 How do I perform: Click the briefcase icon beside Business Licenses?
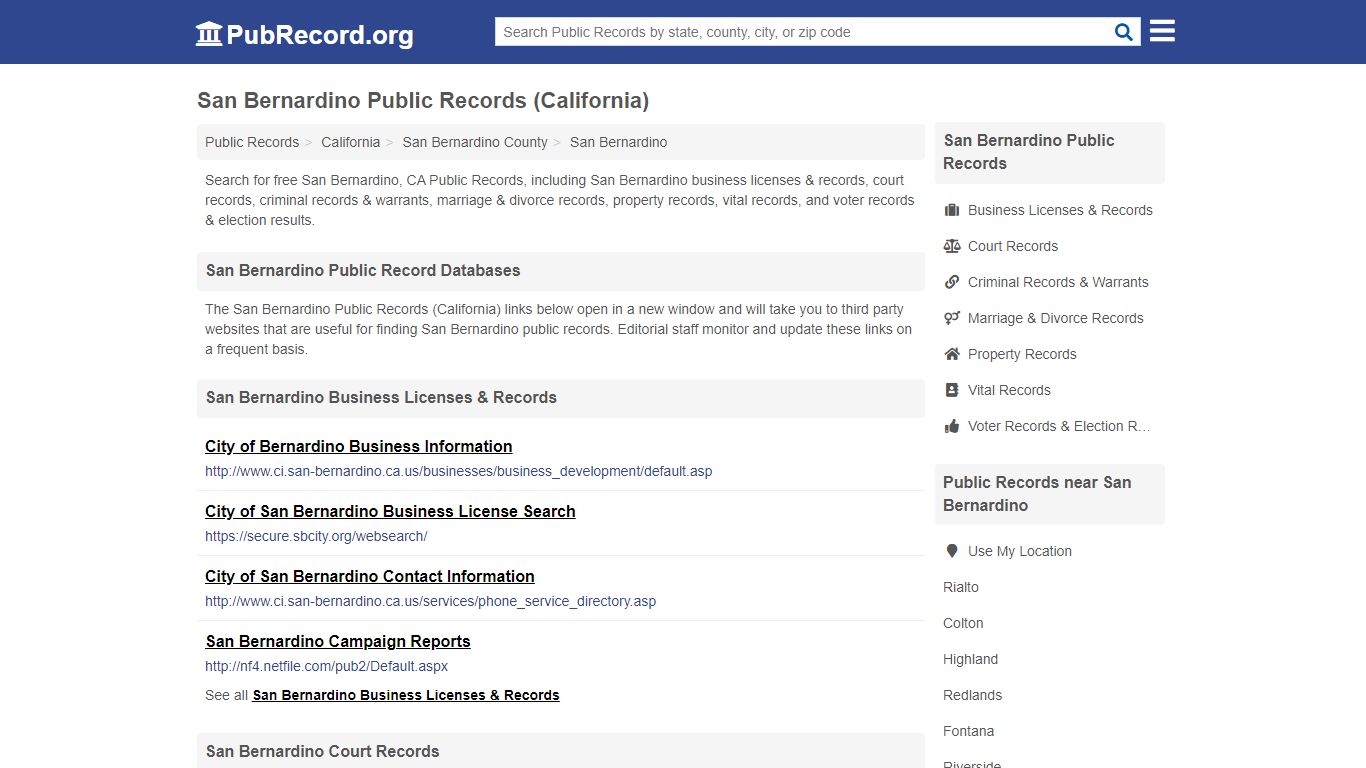[952, 210]
